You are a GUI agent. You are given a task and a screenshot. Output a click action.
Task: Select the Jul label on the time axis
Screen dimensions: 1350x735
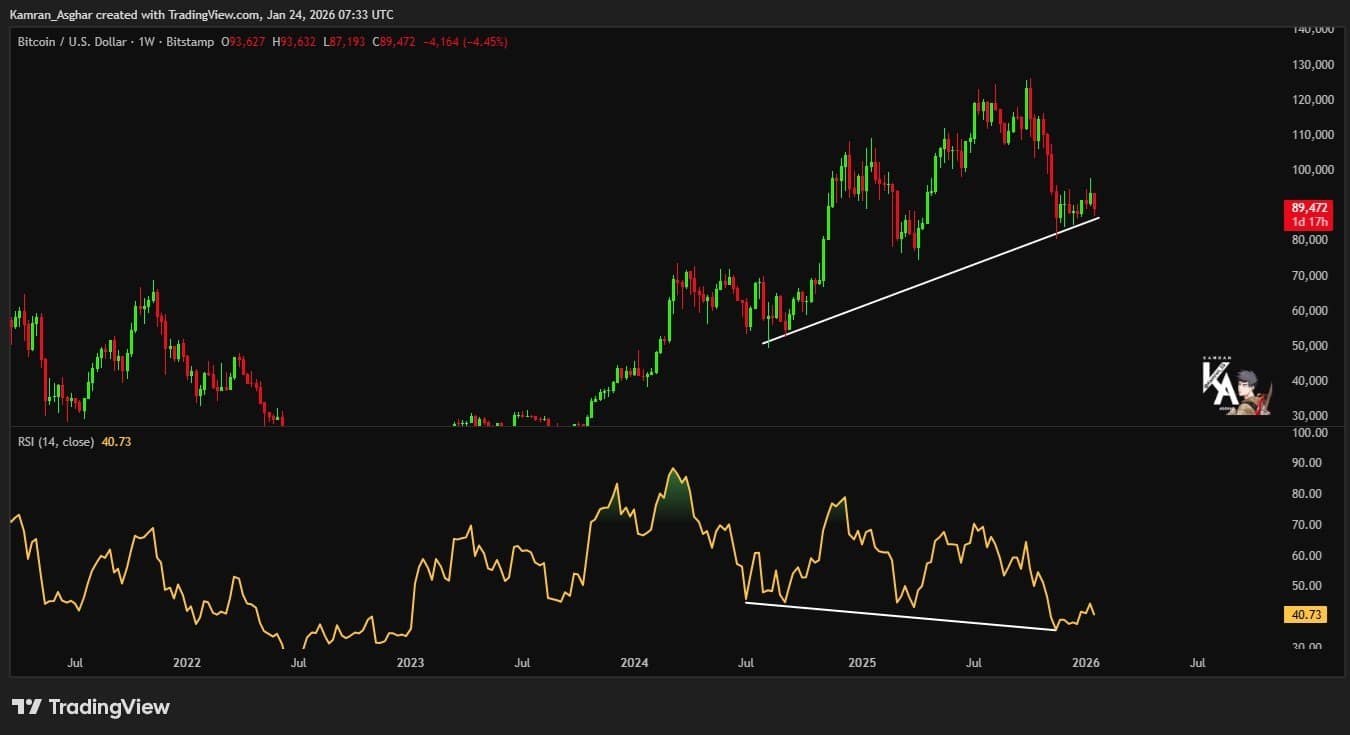tap(74, 662)
